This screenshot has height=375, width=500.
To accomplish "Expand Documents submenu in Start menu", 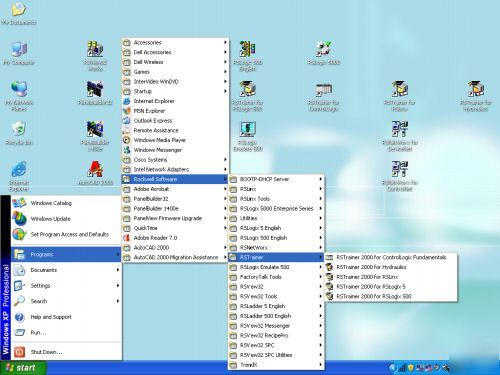I will click(66, 270).
